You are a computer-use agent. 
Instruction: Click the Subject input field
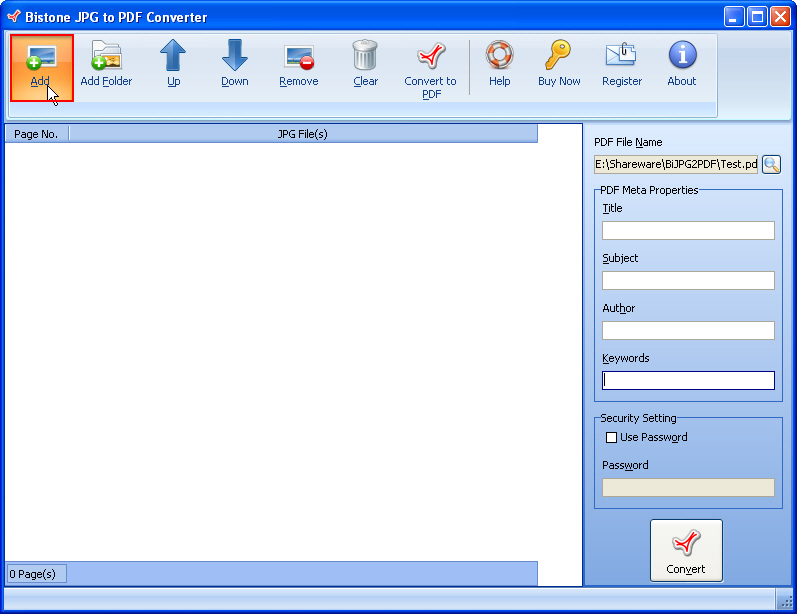(x=688, y=281)
